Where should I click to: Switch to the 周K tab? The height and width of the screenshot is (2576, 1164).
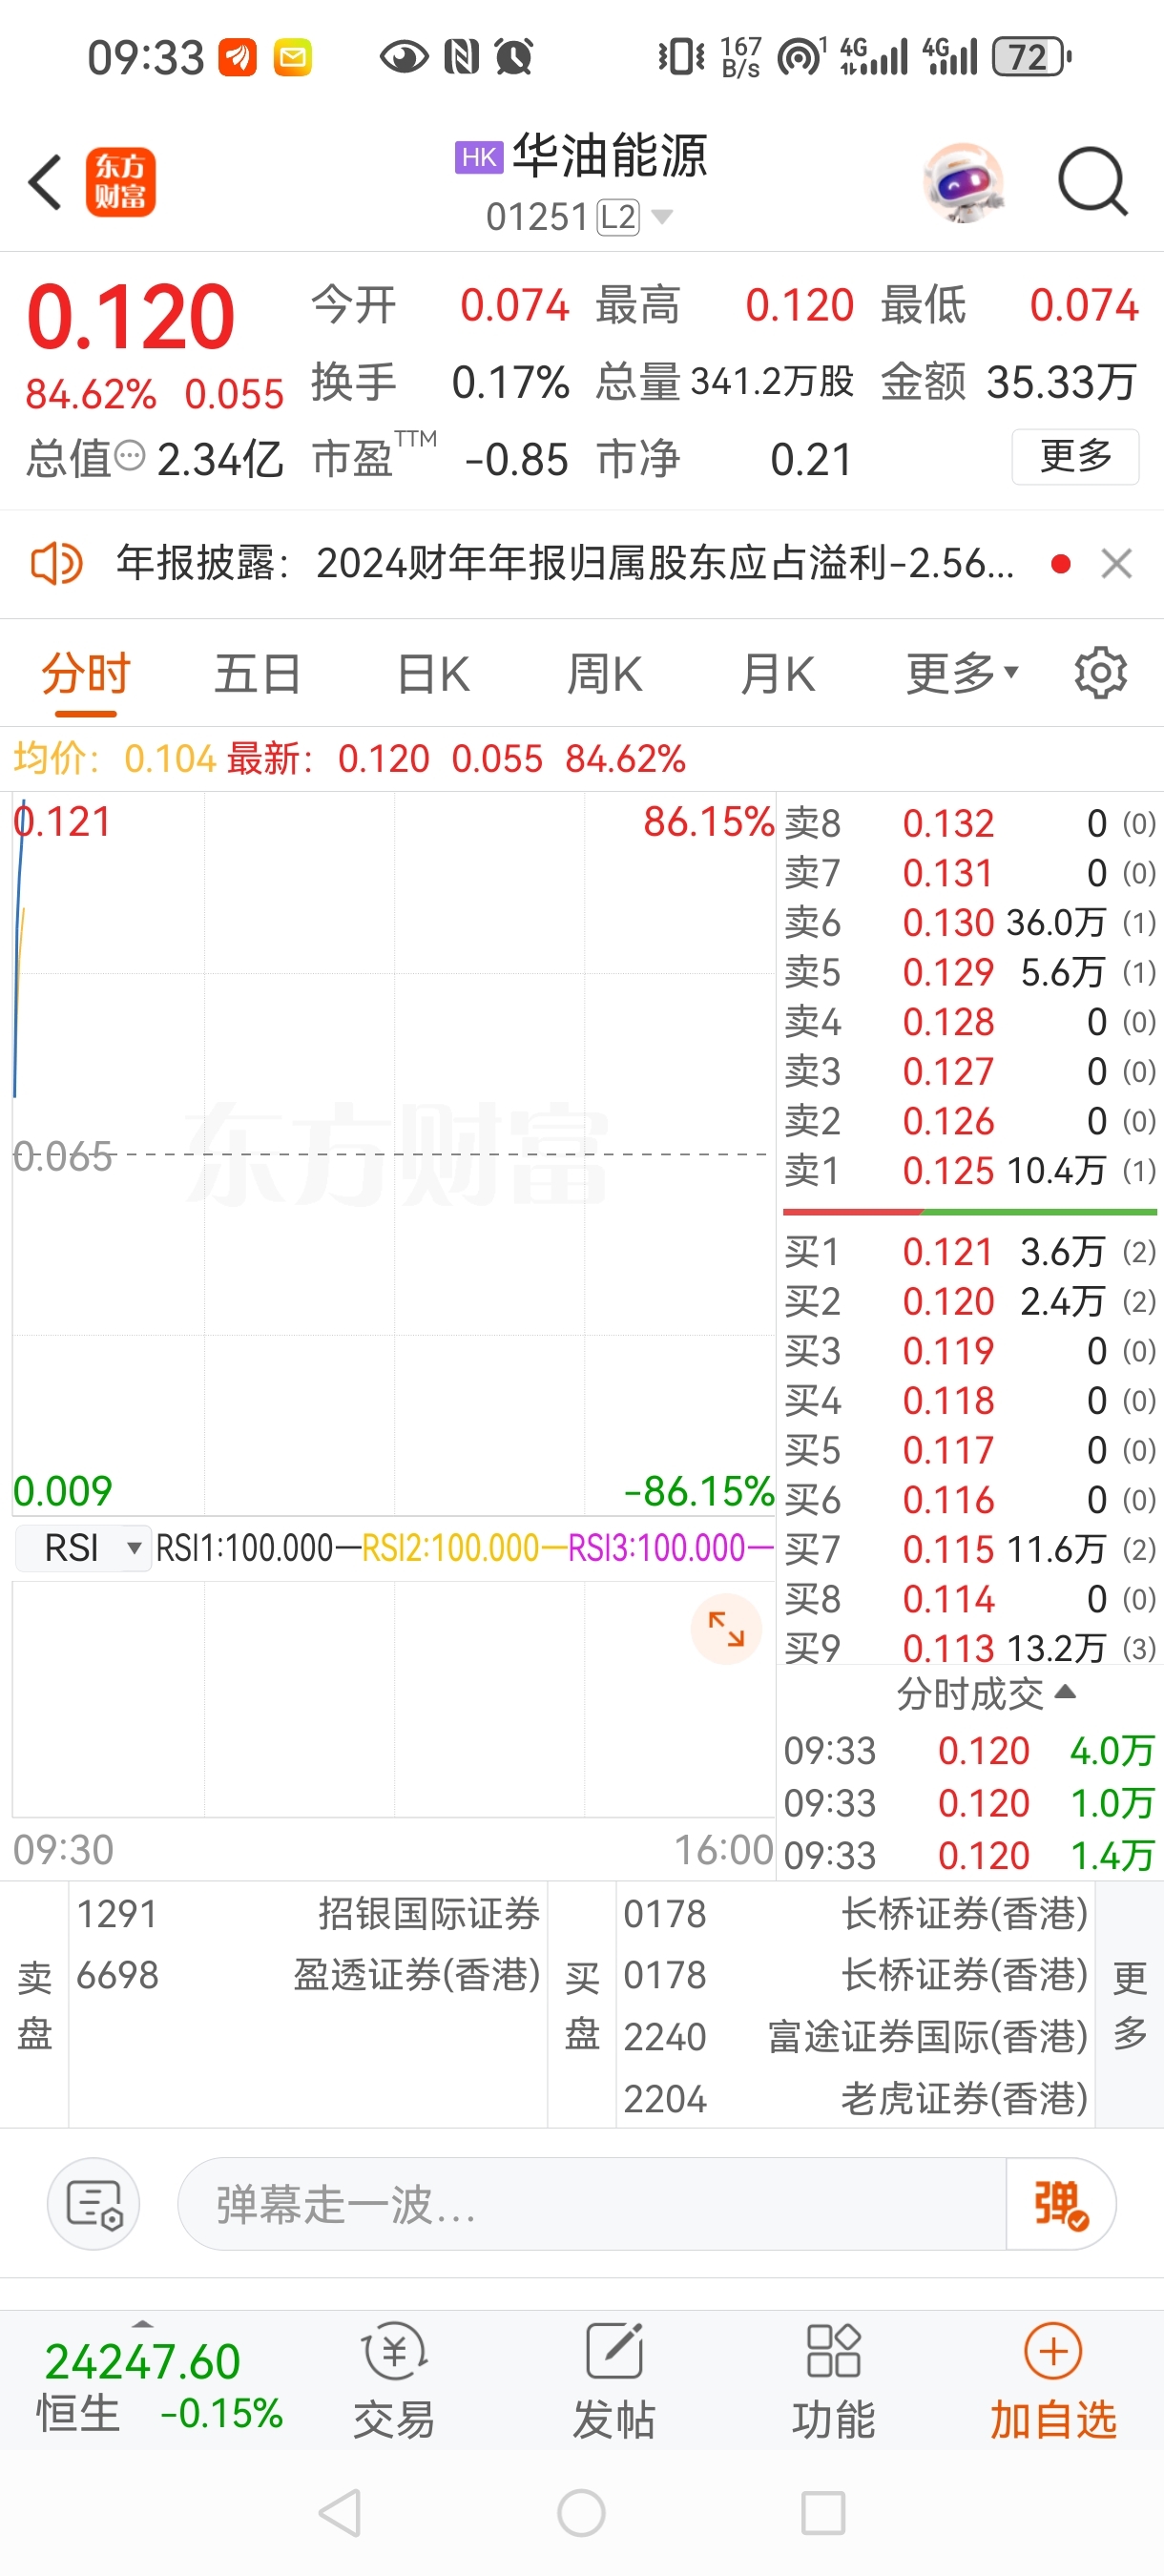click(x=605, y=674)
